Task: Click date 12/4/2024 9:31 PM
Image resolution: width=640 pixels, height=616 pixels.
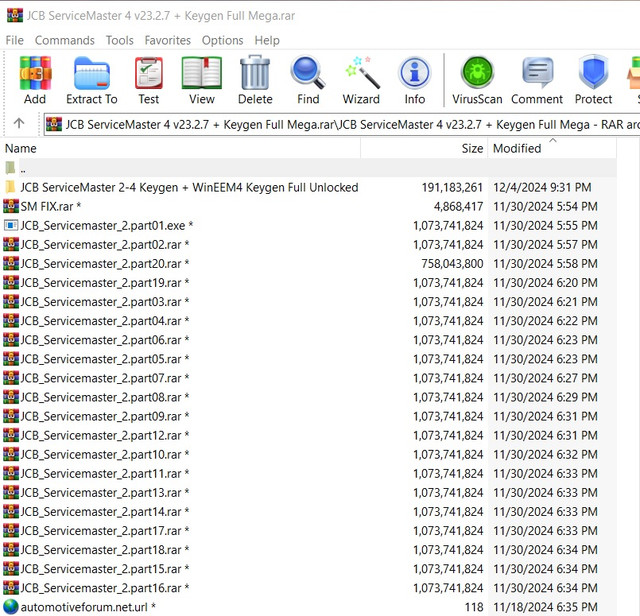Action: [542, 187]
